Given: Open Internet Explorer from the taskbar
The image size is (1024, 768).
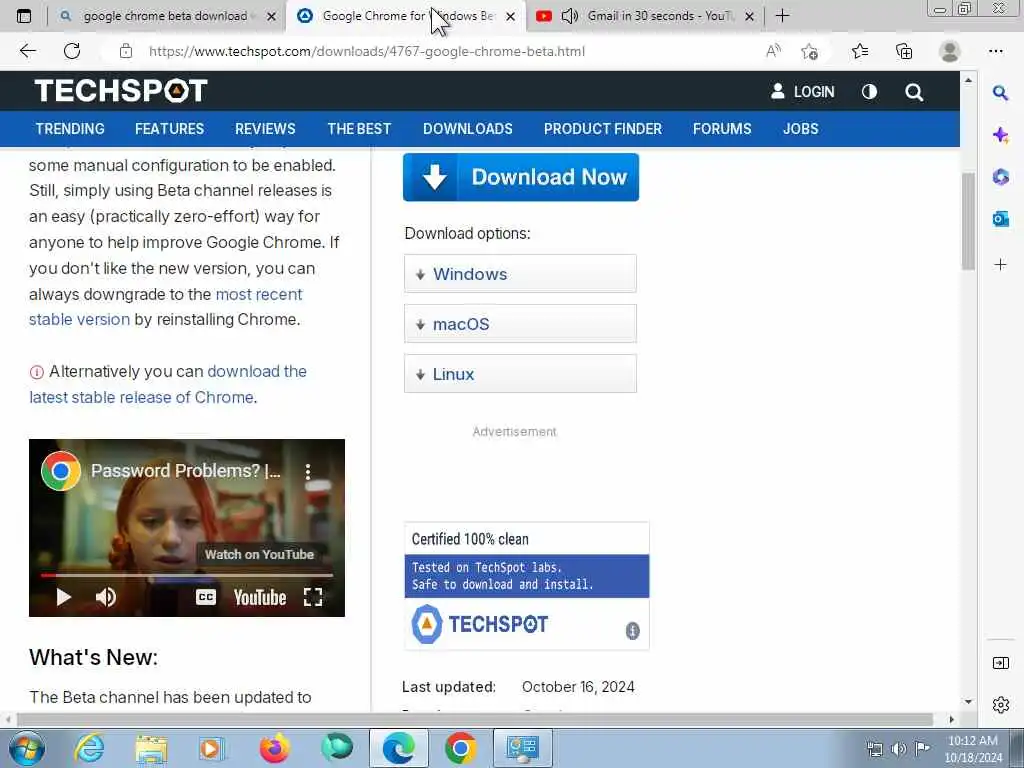Looking at the screenshot, I should coord(89,748).
